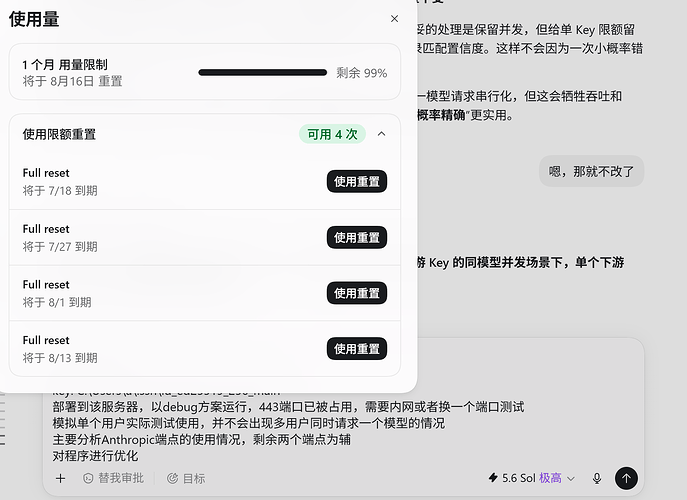Select the 嗯，那就不改了 message bubble
The image size is (687, 500).
(591, 171)
